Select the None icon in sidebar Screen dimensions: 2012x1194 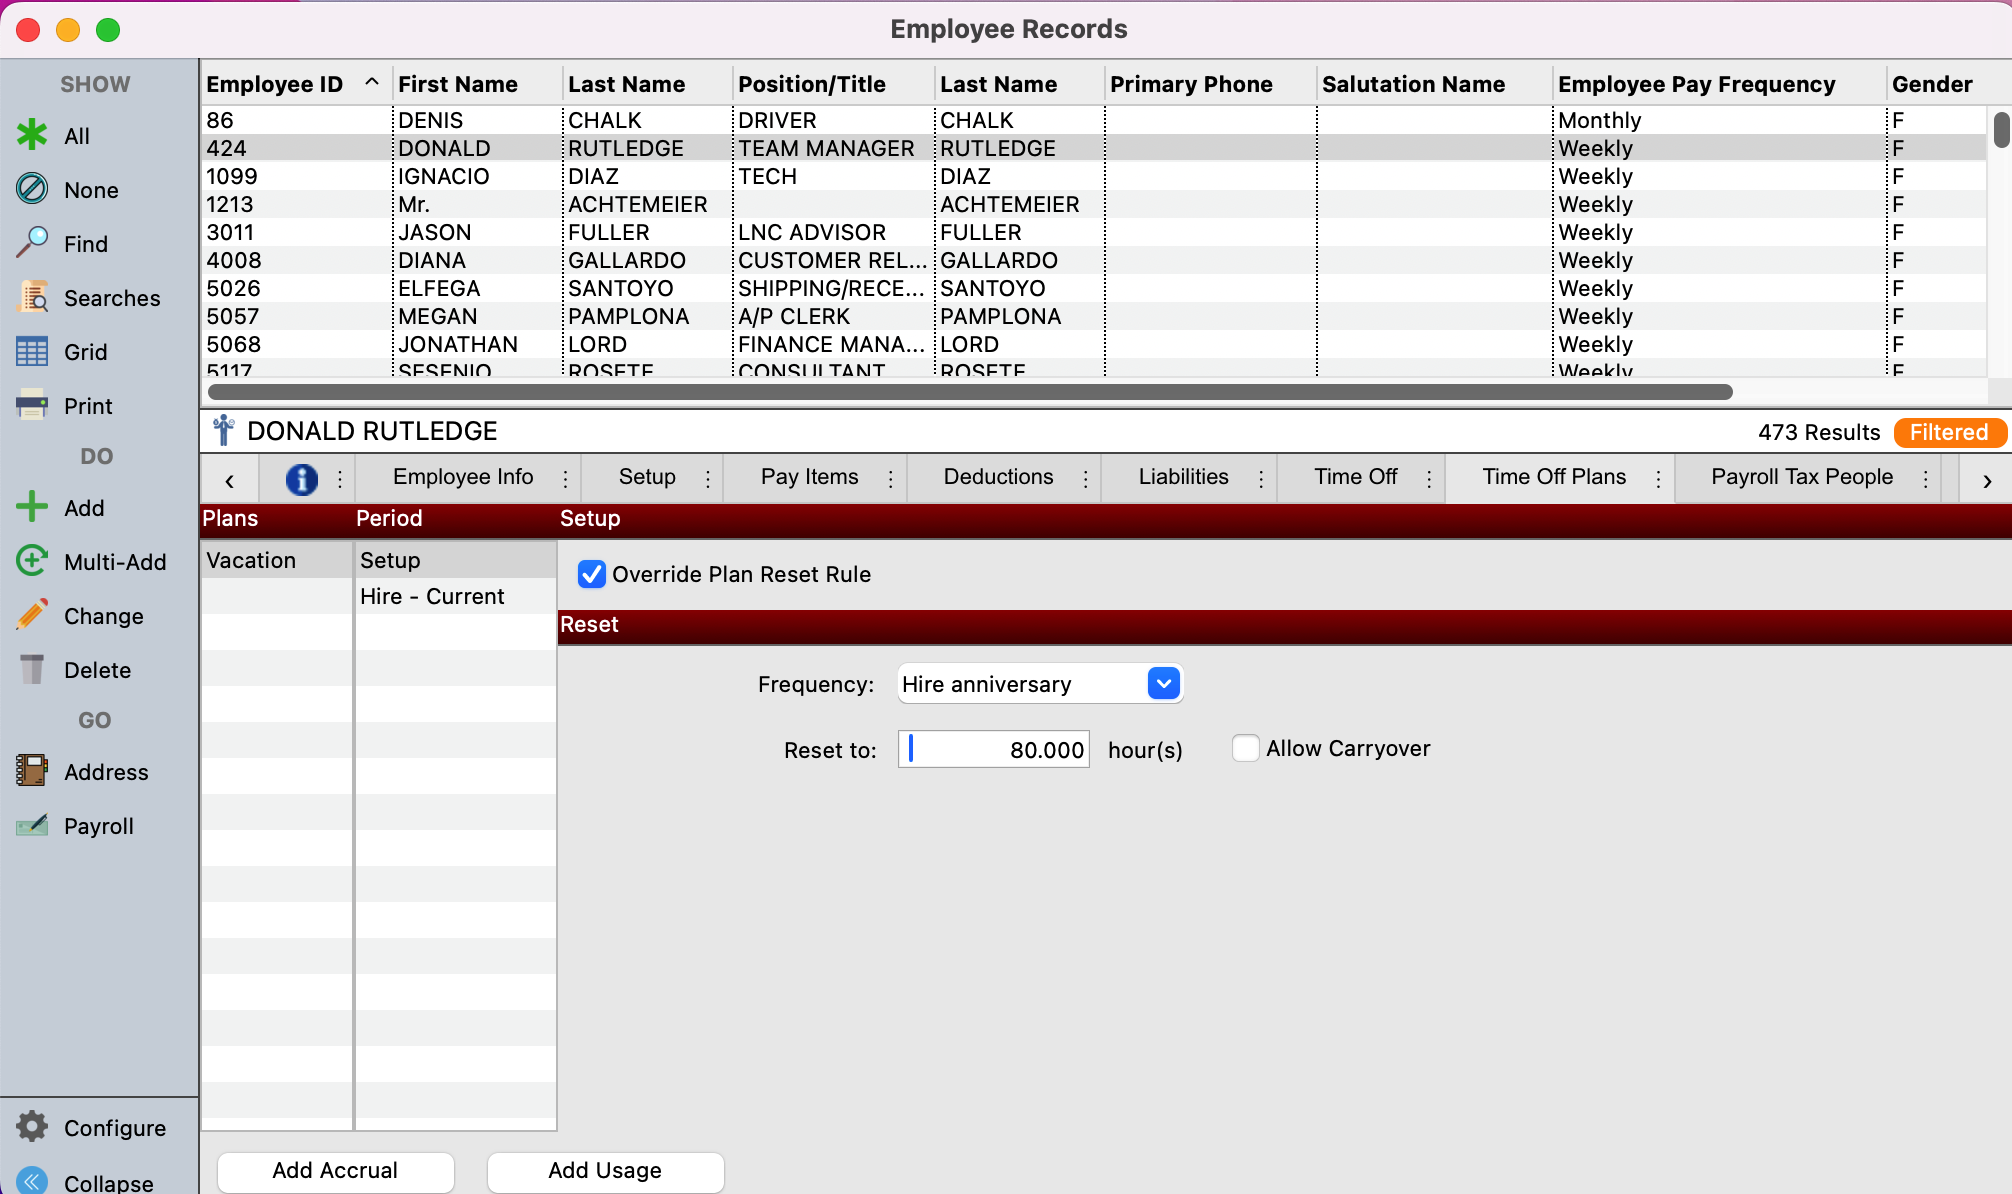point(32,189)
